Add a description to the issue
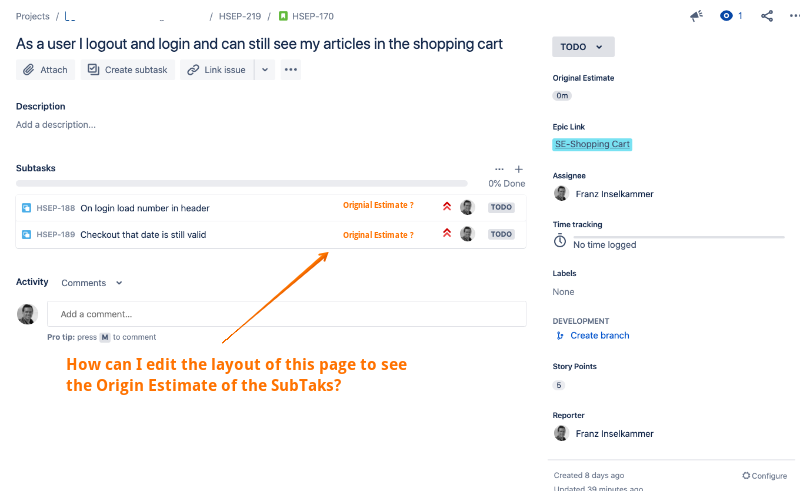The width and height of the screenshot is (800, 491). point(56,125)
